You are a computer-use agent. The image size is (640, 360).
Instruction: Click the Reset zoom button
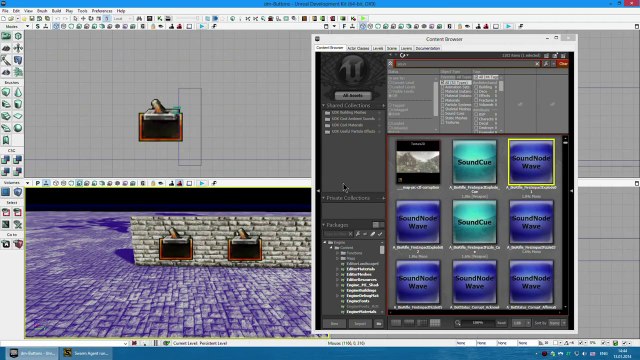pos(501,323)
